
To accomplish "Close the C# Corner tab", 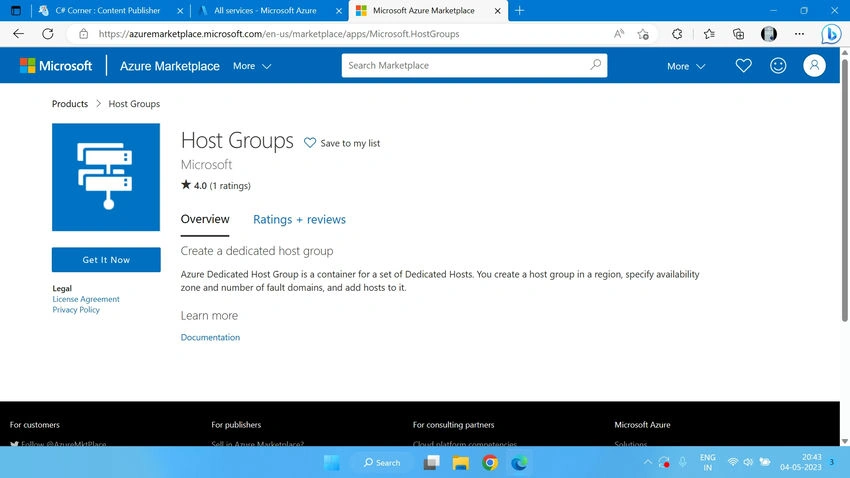I will pyautogui.click(x=180, y=10).
